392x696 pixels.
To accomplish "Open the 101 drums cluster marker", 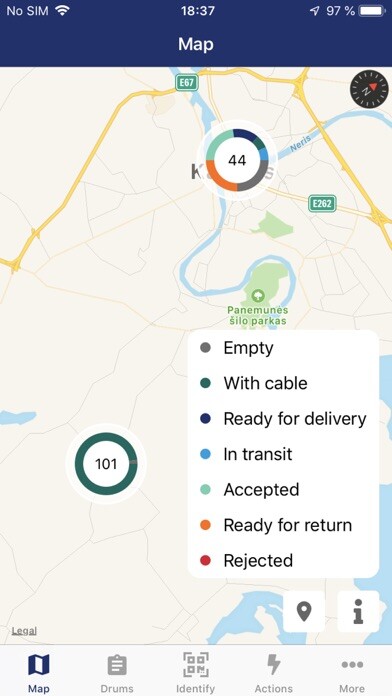I will [x=106, y=463].
